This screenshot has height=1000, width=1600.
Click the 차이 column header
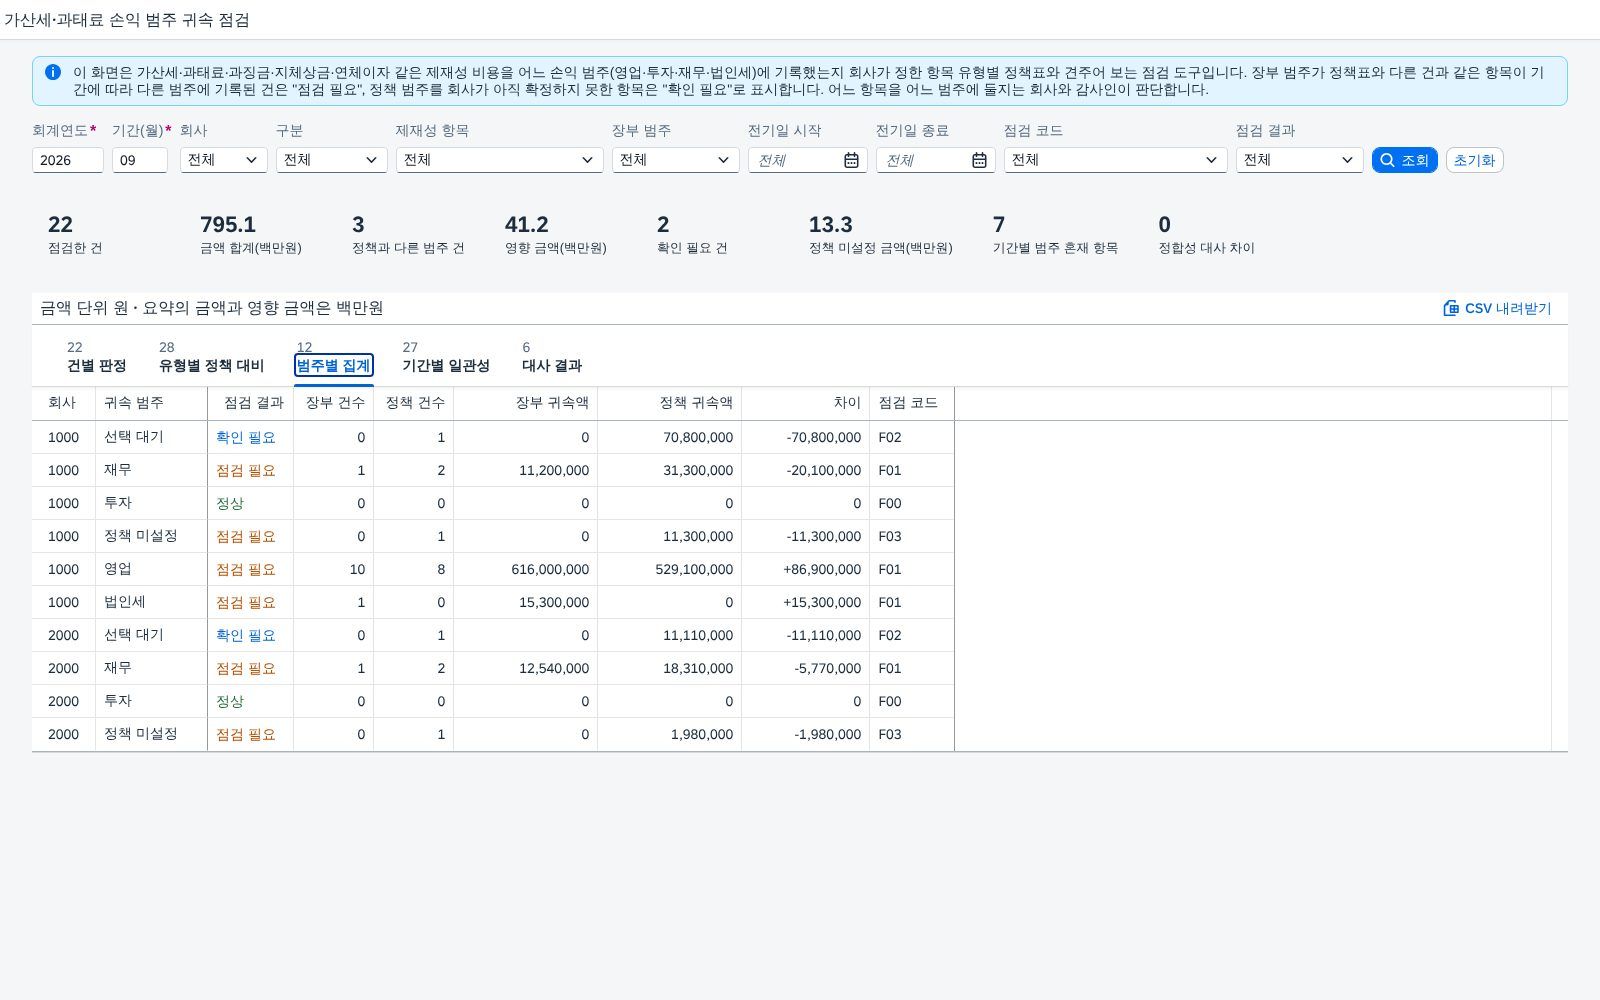point(805,403)
